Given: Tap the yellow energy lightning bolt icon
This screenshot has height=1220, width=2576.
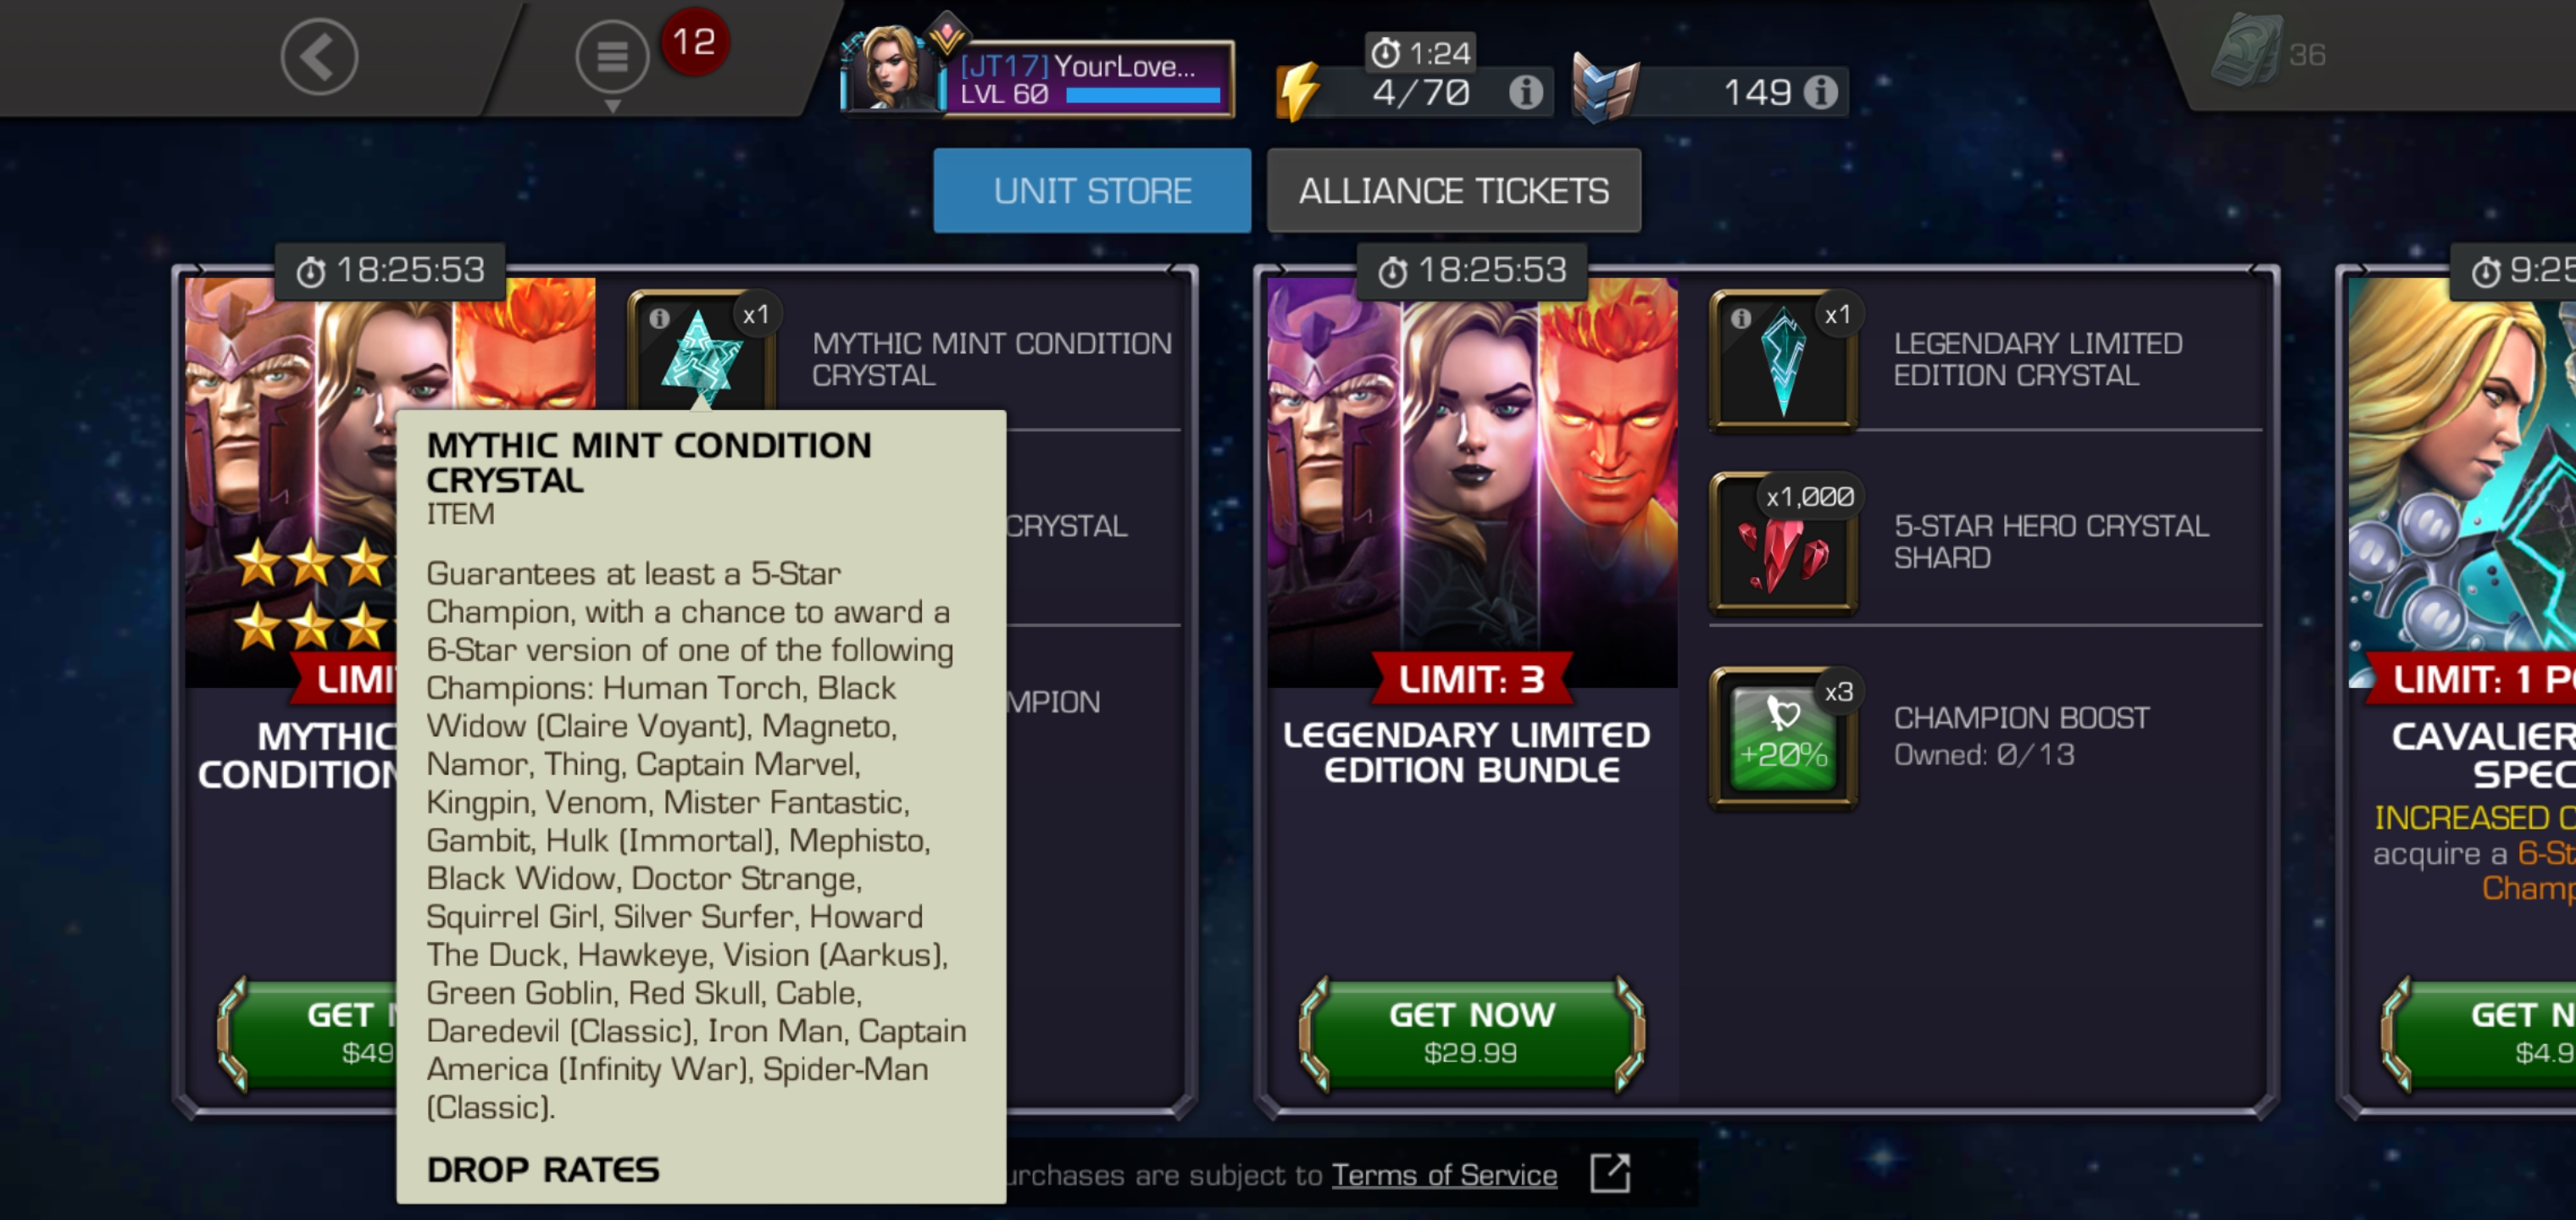Looking at the screenshot, I should click(1299, 91).
